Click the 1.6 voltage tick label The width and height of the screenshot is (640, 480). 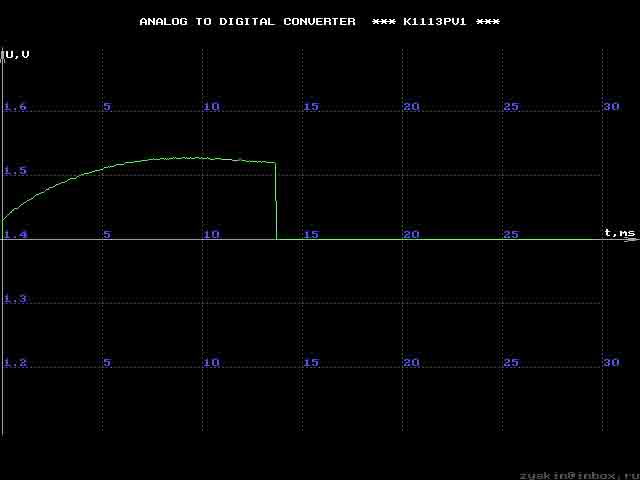(15, 107)
